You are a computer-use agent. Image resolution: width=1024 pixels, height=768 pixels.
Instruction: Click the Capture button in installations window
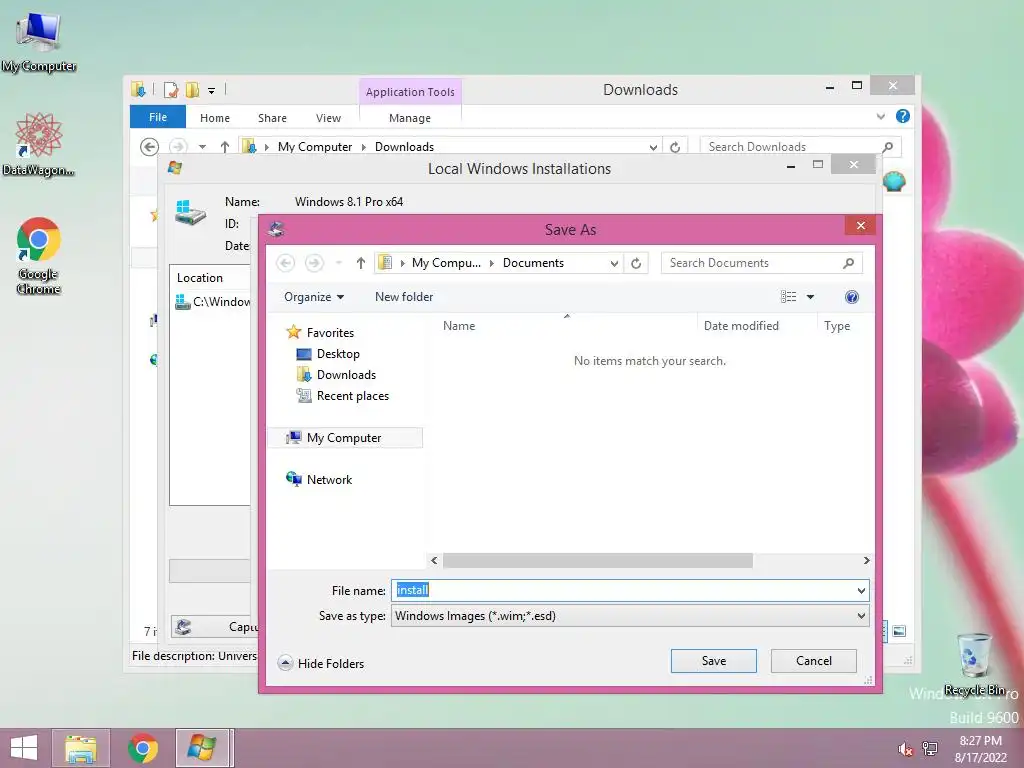(x=216, y=627)
